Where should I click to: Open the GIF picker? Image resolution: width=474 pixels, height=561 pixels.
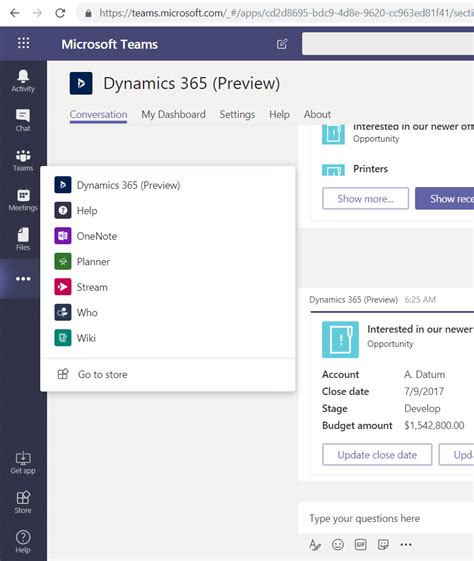[x=361, y=545]
